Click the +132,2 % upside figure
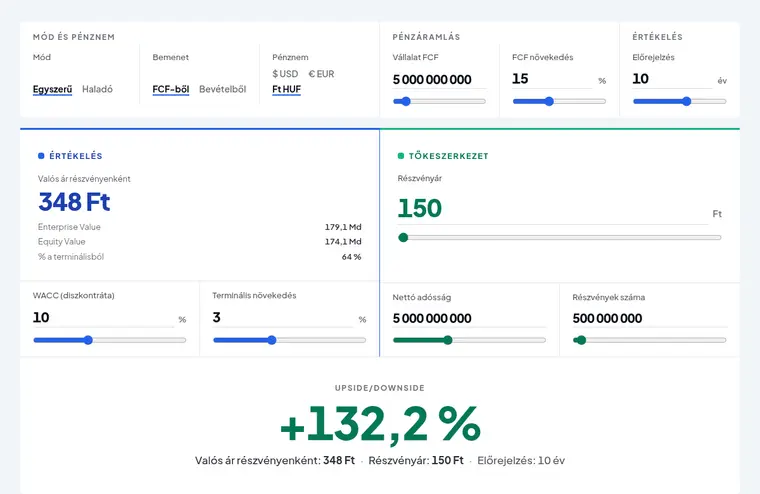Image resolution: width=760 pixels, height=494 pixels. [x=380, y=424]
